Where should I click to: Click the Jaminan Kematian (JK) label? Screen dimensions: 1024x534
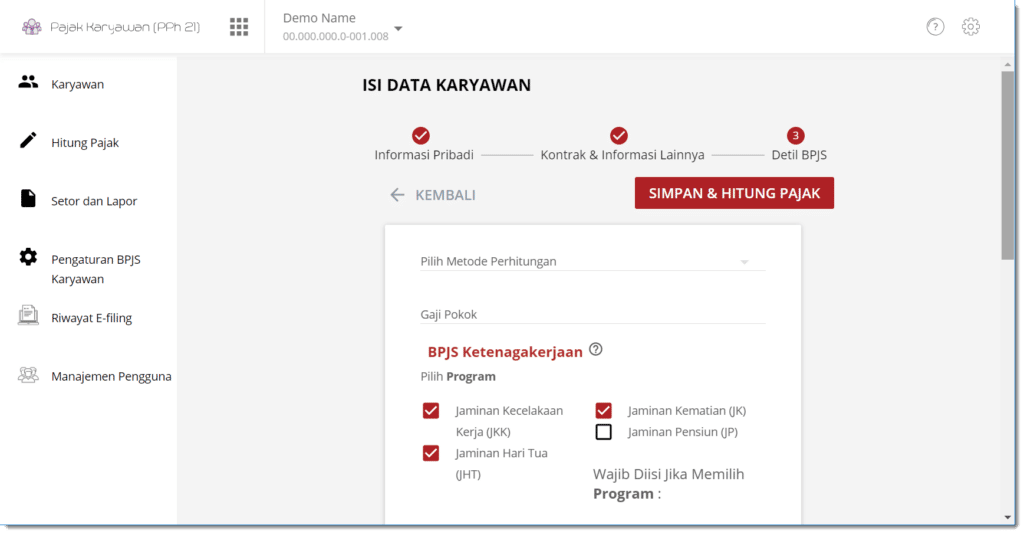tap(686, 411)
